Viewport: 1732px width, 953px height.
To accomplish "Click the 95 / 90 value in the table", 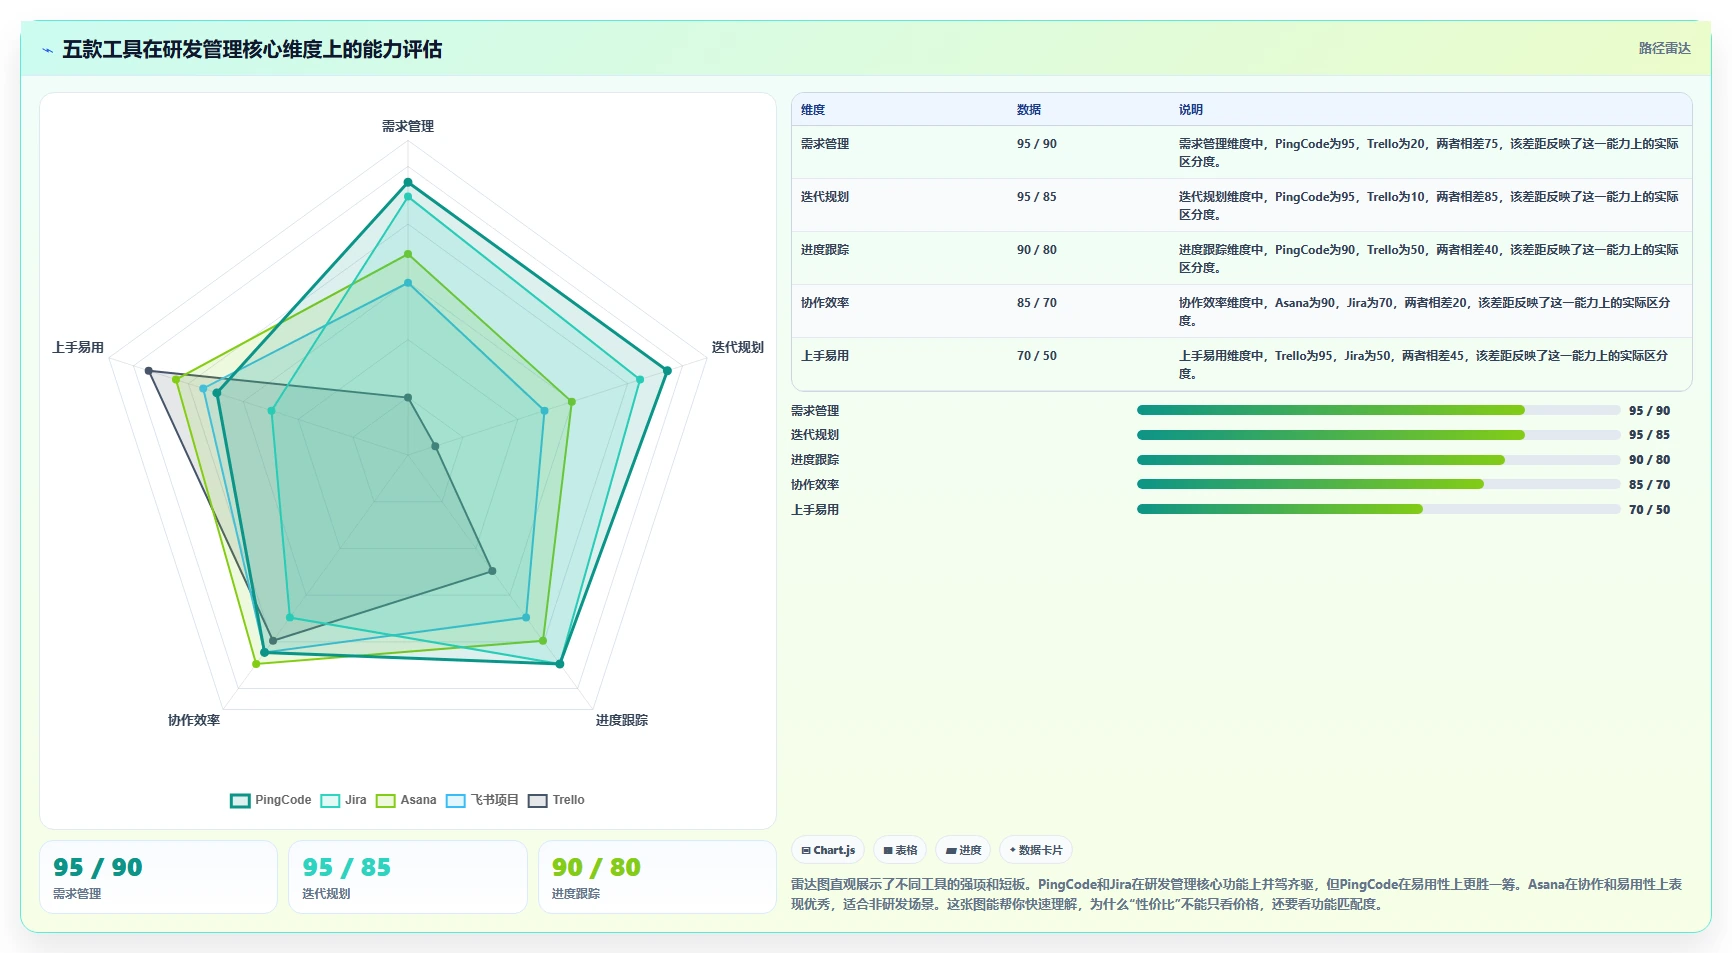I will coord(1037,144).
